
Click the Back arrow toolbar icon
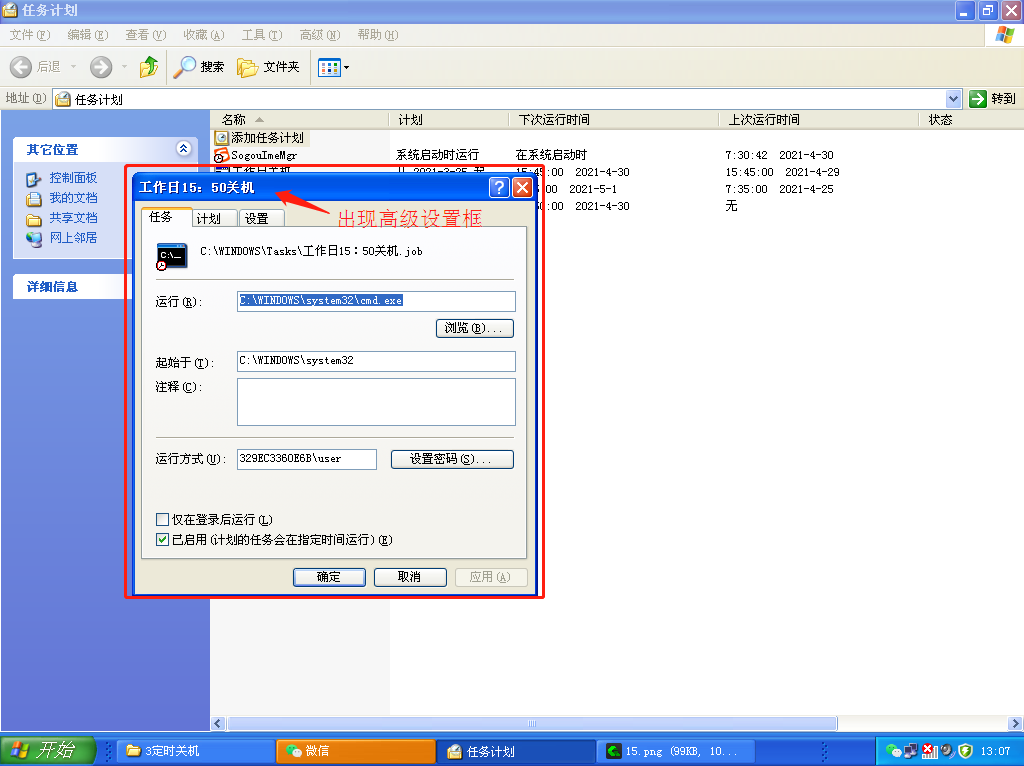point(21,67)
